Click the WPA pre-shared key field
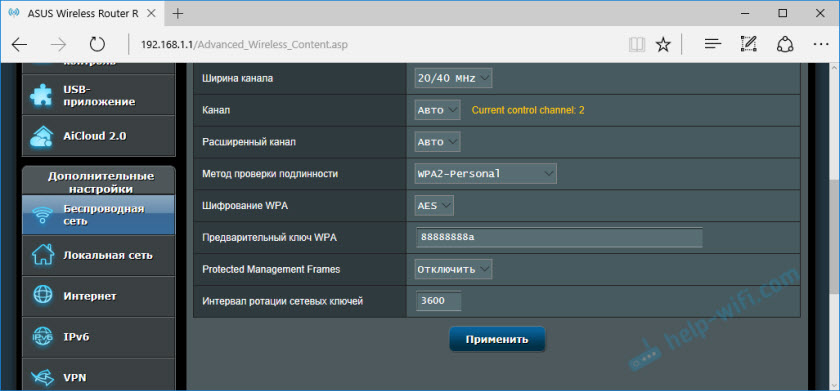Image resolution: width=840 pixels, height=391 pixels. click(559, 237)
